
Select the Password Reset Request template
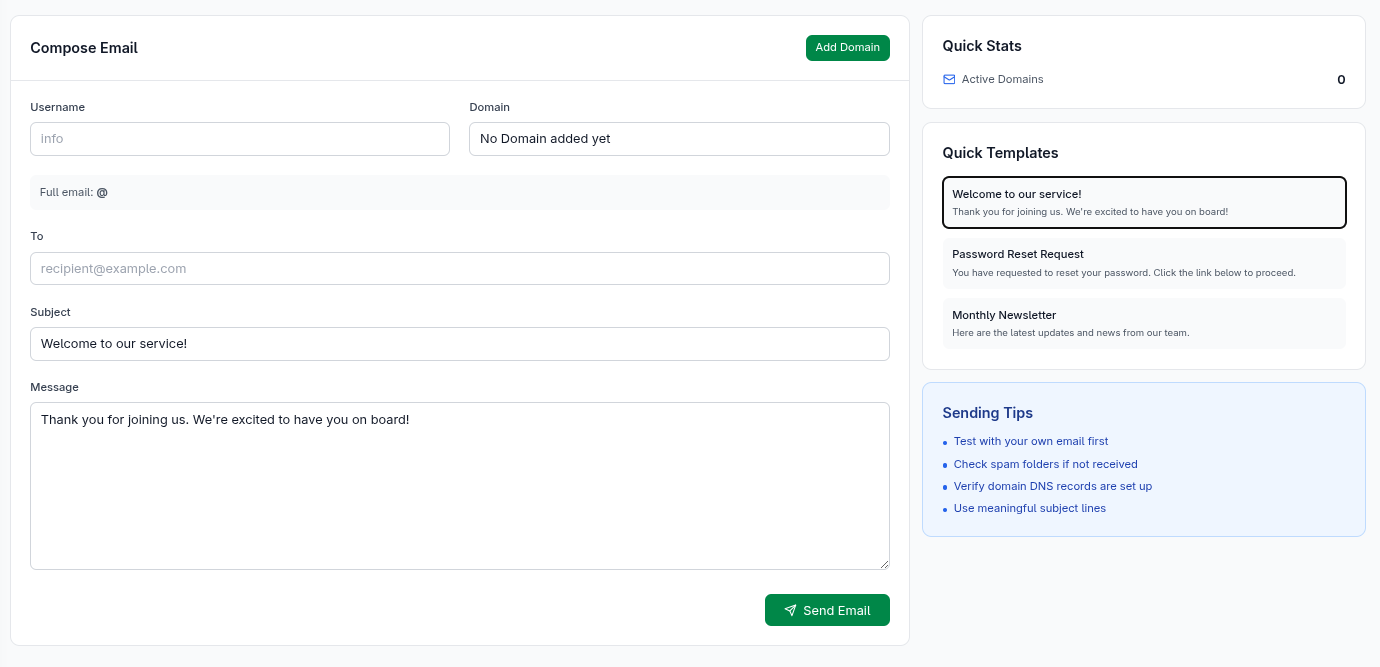tap(1143, 262)
